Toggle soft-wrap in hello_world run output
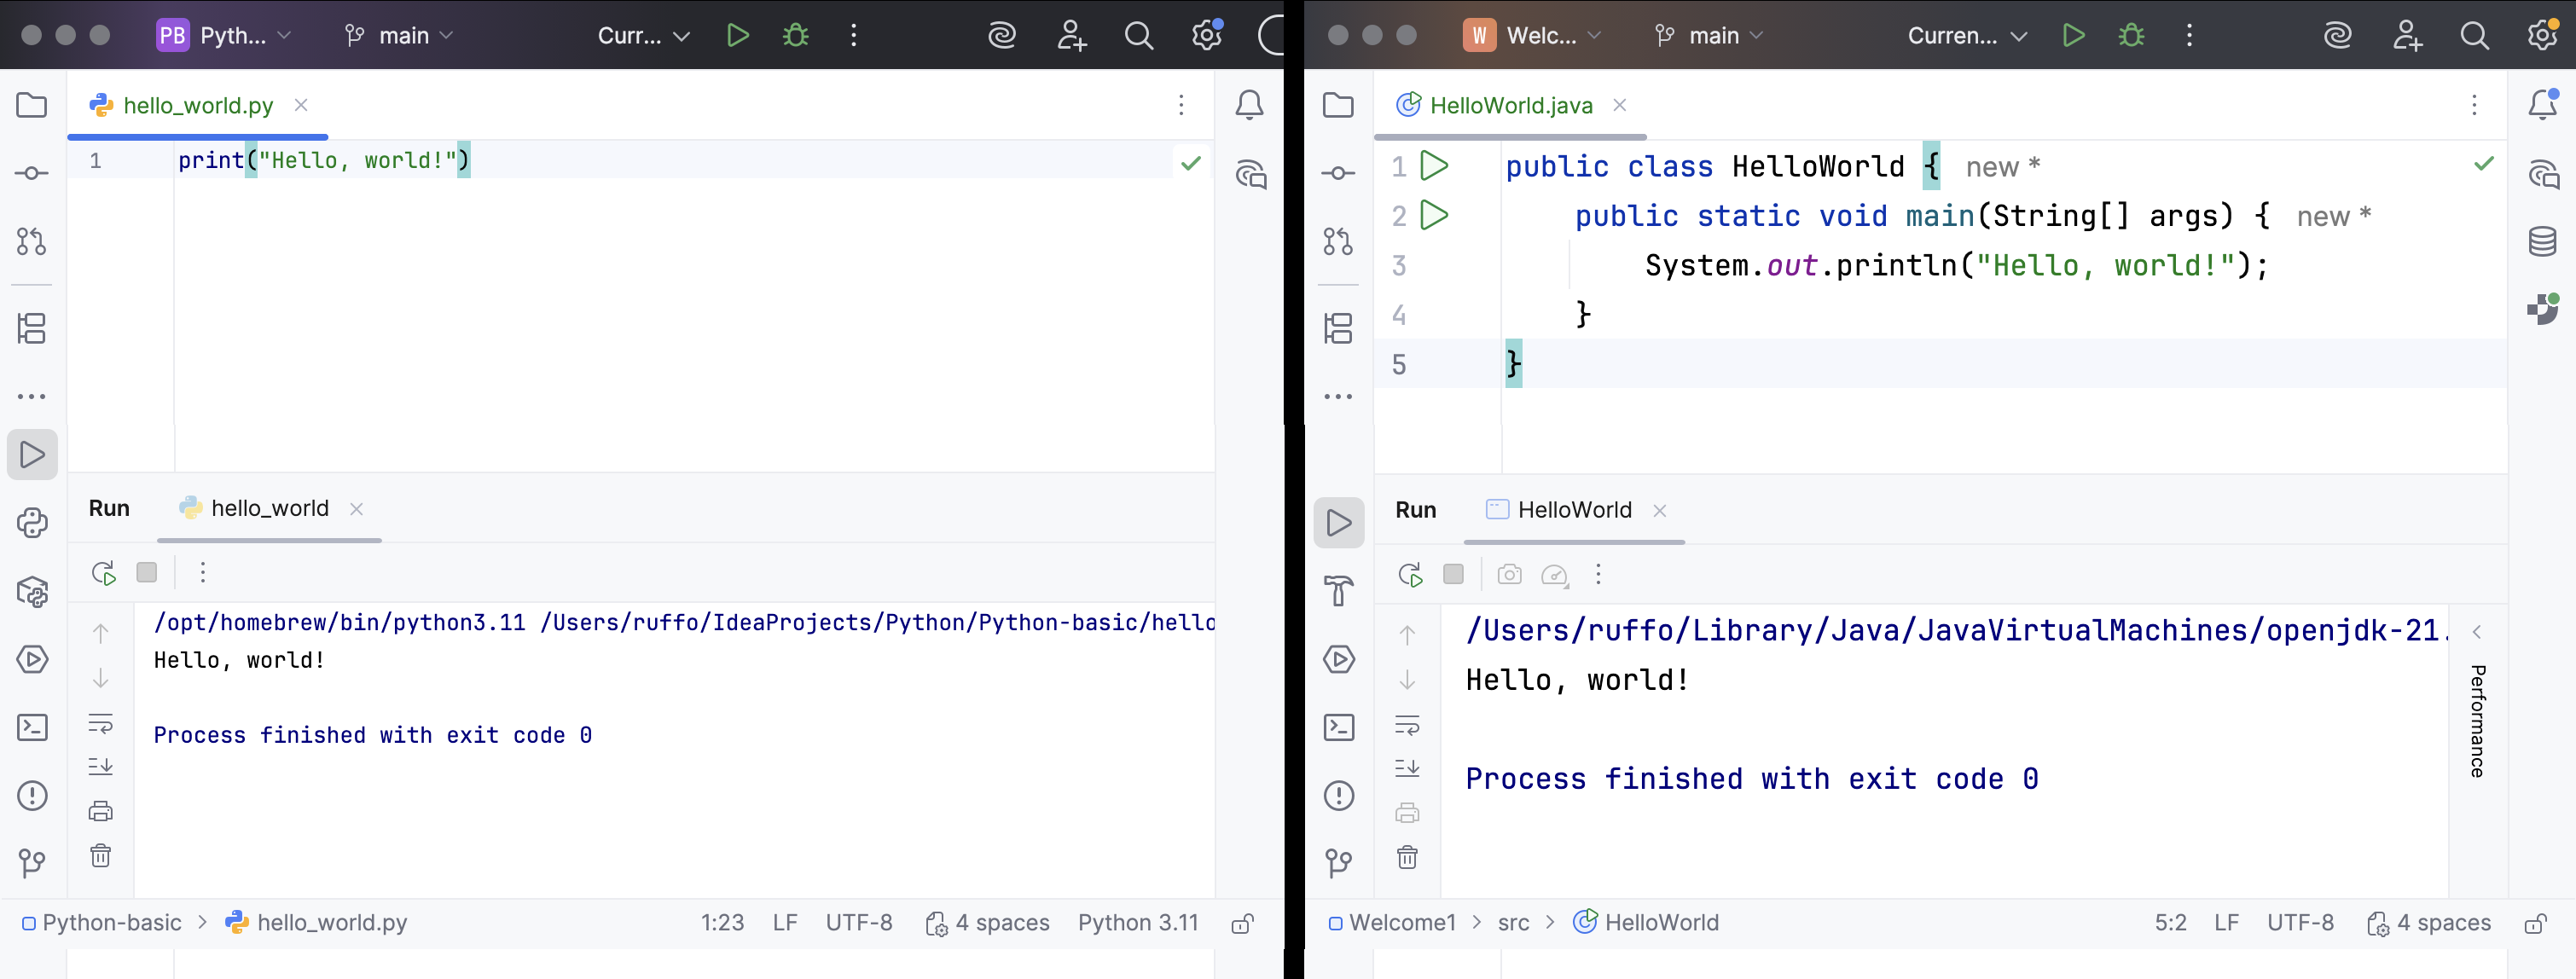2576x979 pixels. pyautogui.click(x=101, y=723)
